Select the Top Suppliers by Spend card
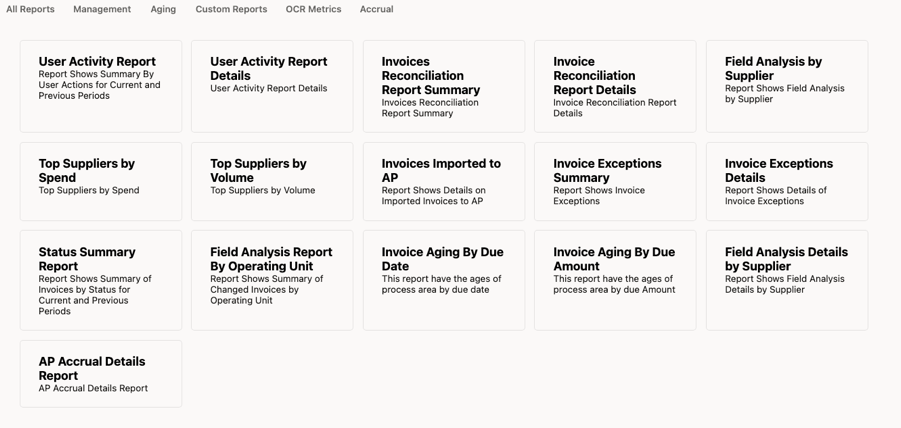 tap(101, 181)
